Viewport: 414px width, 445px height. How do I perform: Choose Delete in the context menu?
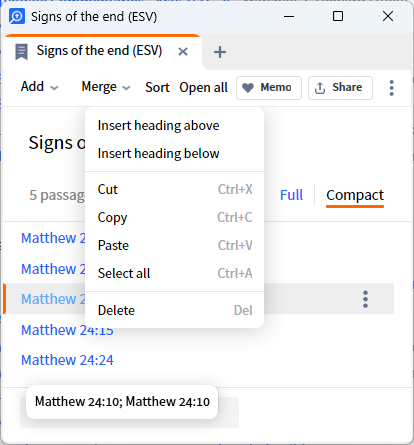[x=174, y=310]
